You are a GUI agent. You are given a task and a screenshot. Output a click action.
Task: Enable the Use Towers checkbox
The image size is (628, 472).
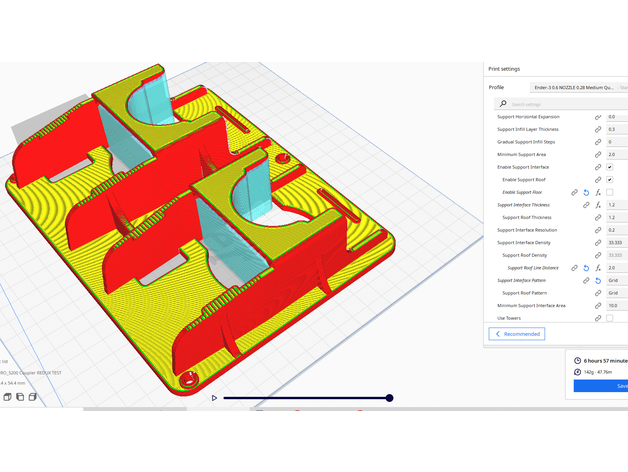coord(610,318)
